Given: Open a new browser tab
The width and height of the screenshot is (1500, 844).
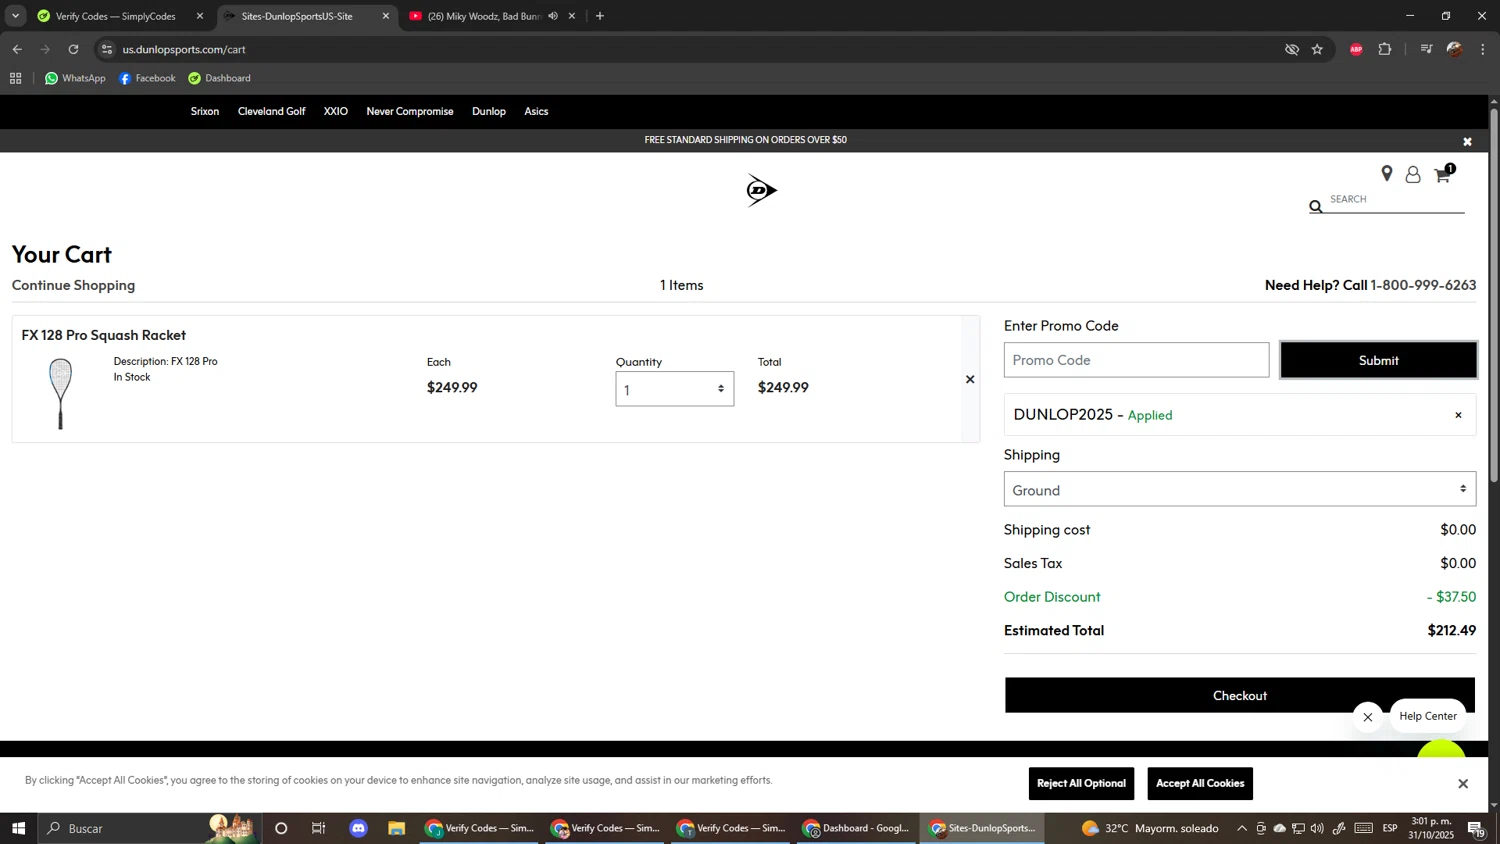Looking at the screenshot, I should (600, 16).
